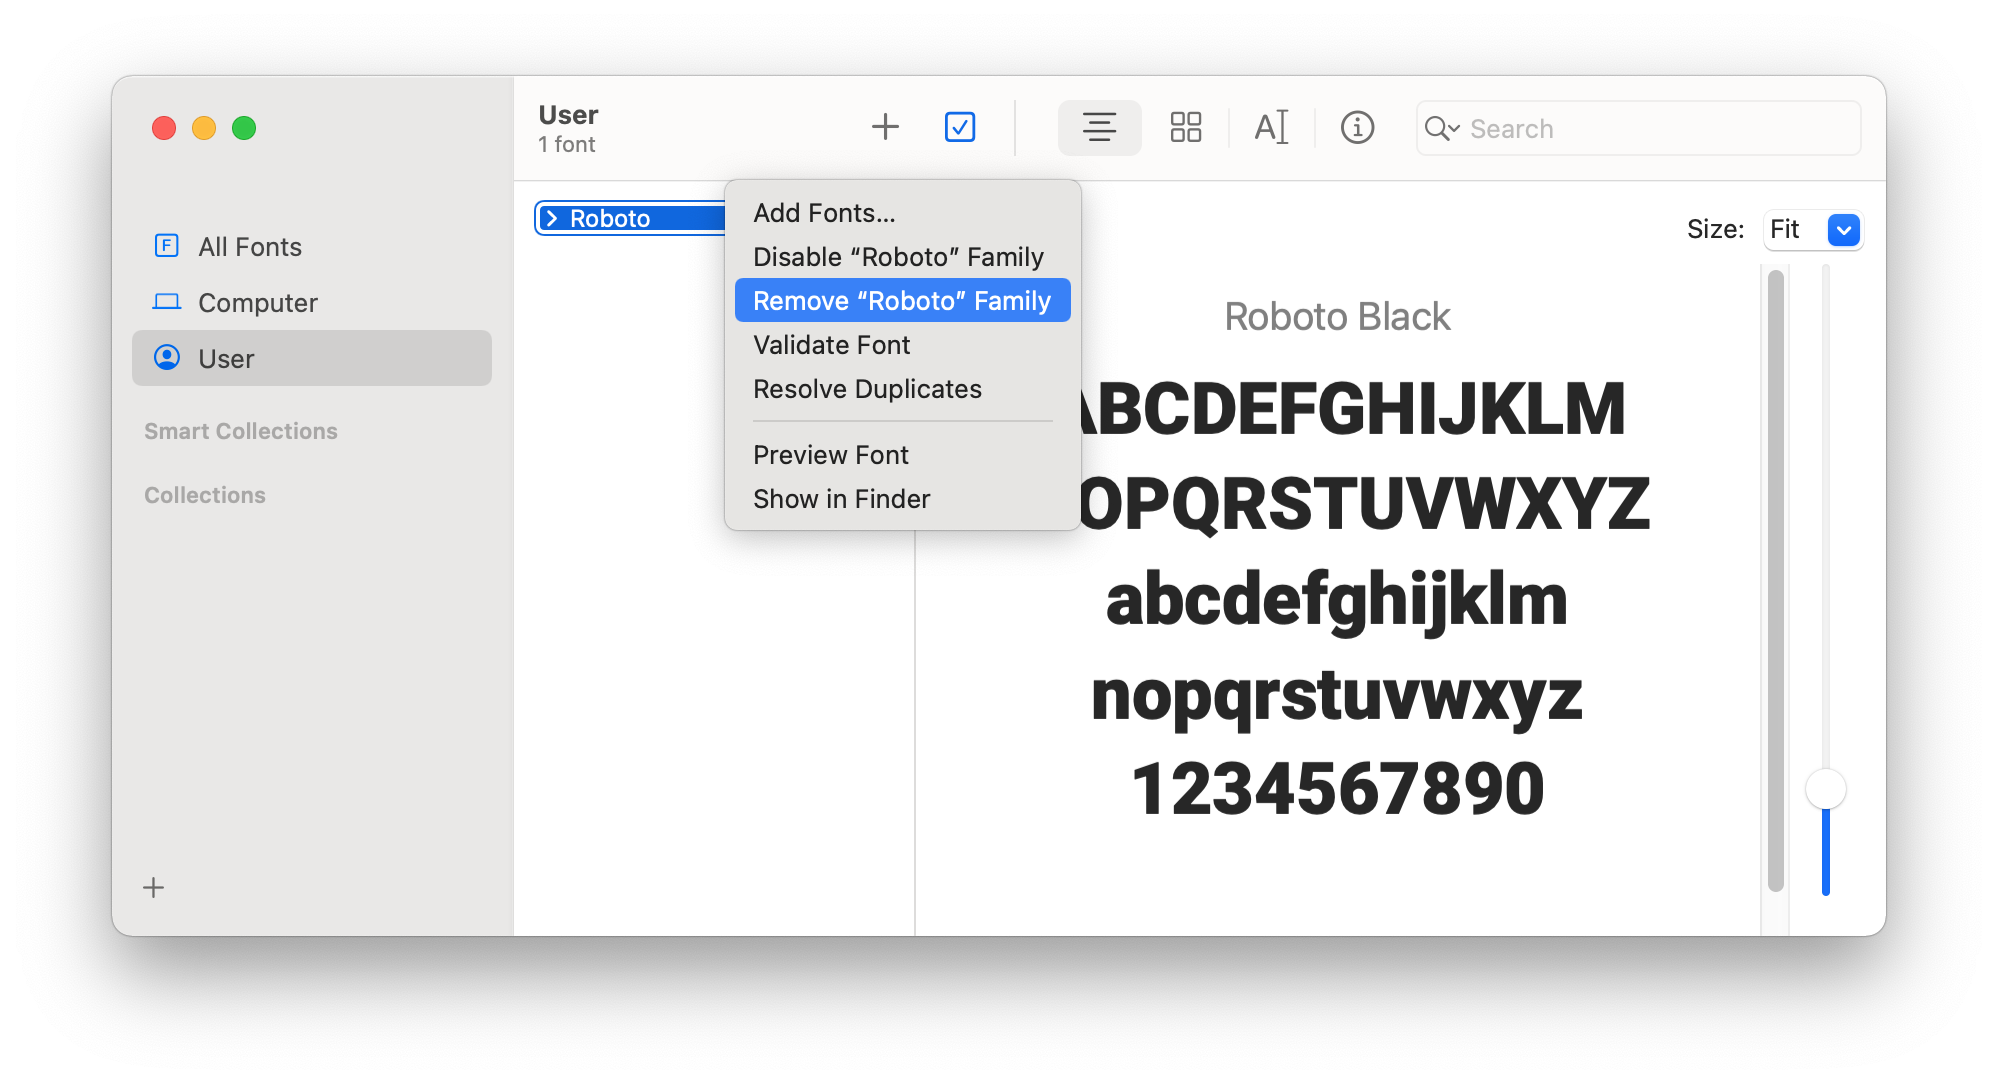Click Show in Finder button
This screenshot has height=1084, width=1998.
(x=840, y=498)
